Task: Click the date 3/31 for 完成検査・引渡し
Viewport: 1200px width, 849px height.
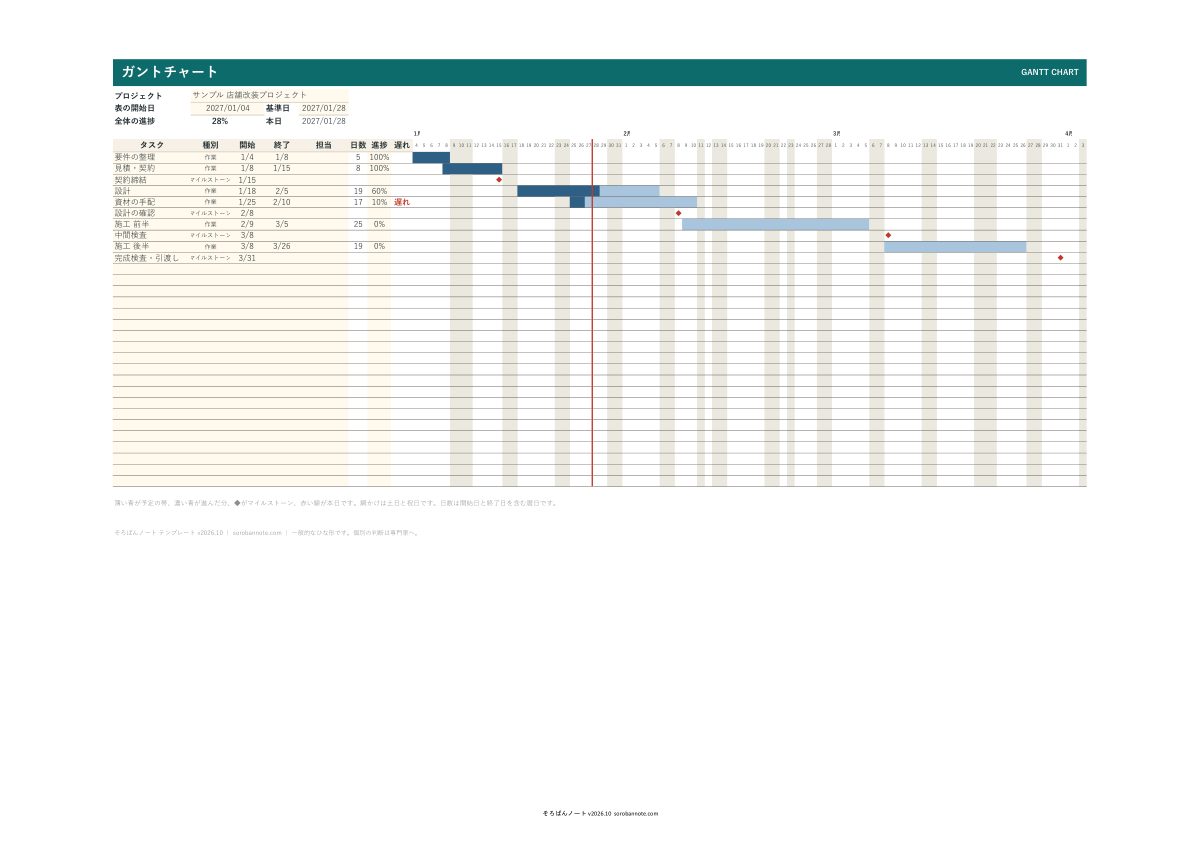Action: 247,258
